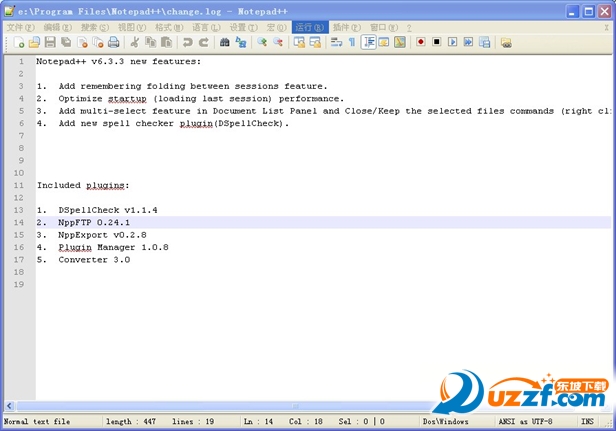Click the 'INS' insert mode indicator
616x431 pixels.
pos(587,422)
